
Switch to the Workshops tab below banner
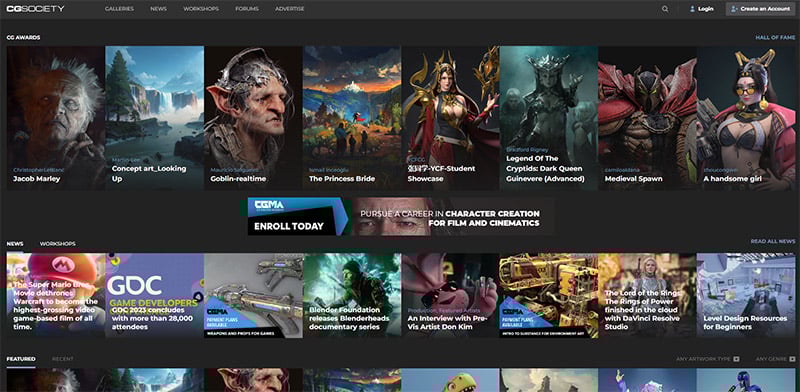point(58,243)
